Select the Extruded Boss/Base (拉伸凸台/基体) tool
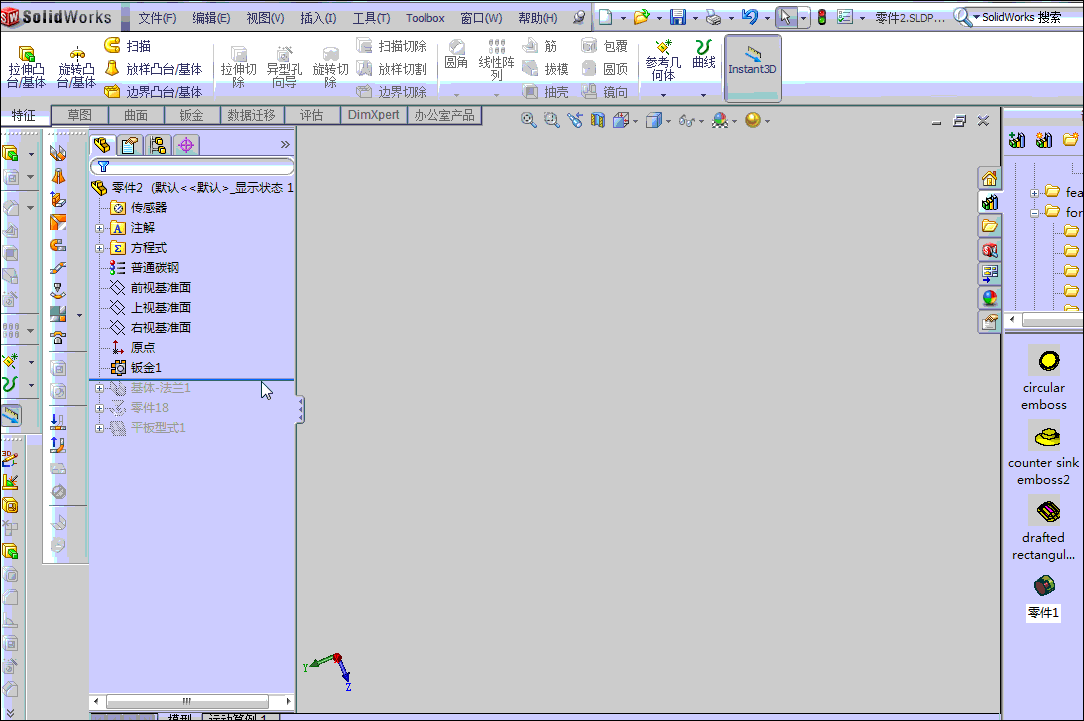The width and height of the screenshot is (1084, 721). (x=26, y=66)
